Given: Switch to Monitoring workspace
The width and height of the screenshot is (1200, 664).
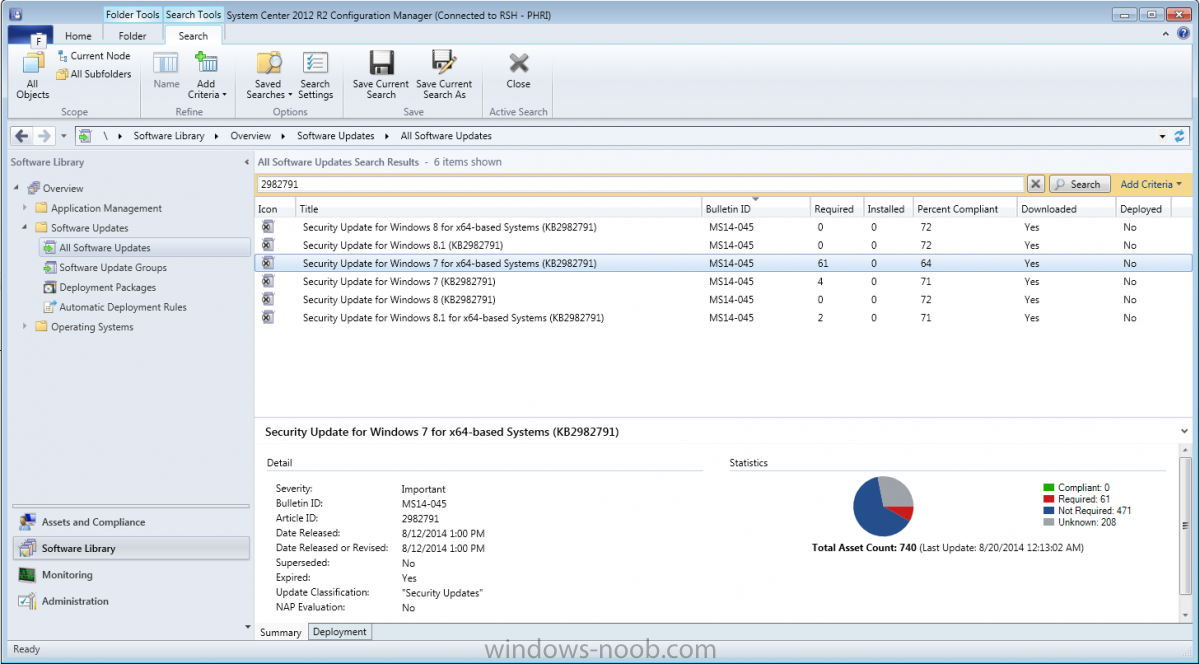Looking at the screenshot, I should click(130, 575).
